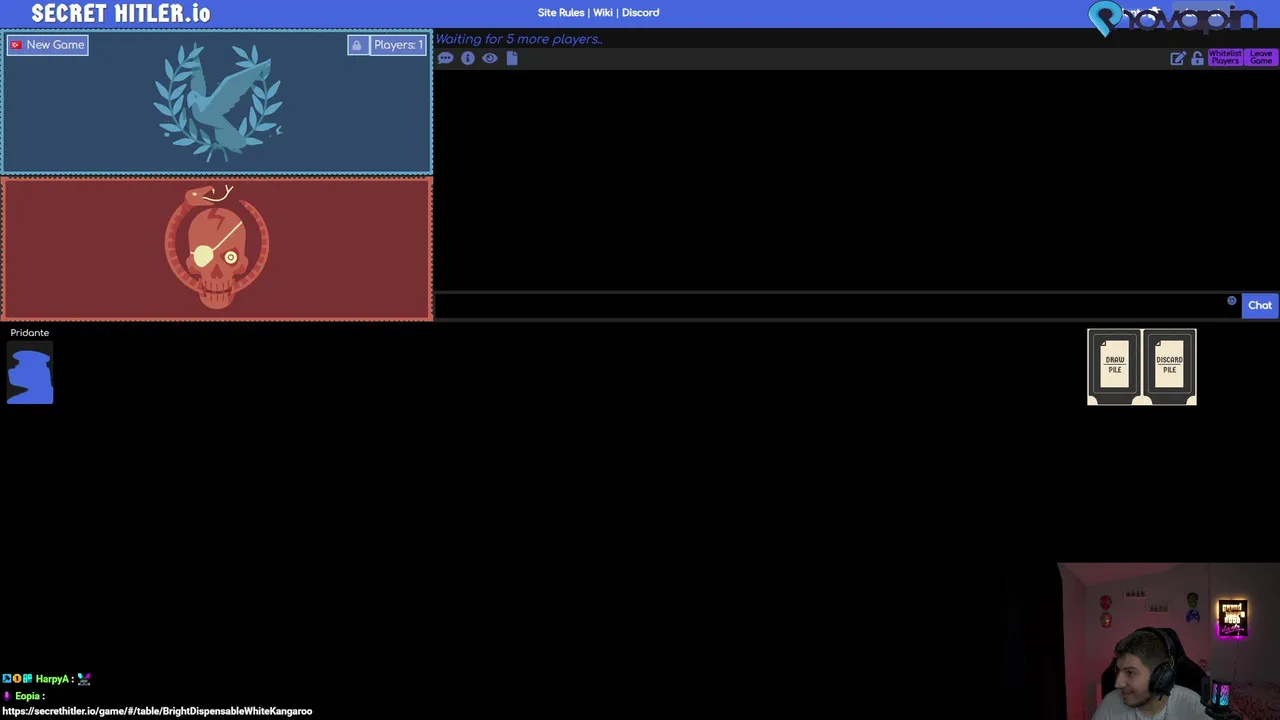Open the chat bubble view icon

click(445, 58)
